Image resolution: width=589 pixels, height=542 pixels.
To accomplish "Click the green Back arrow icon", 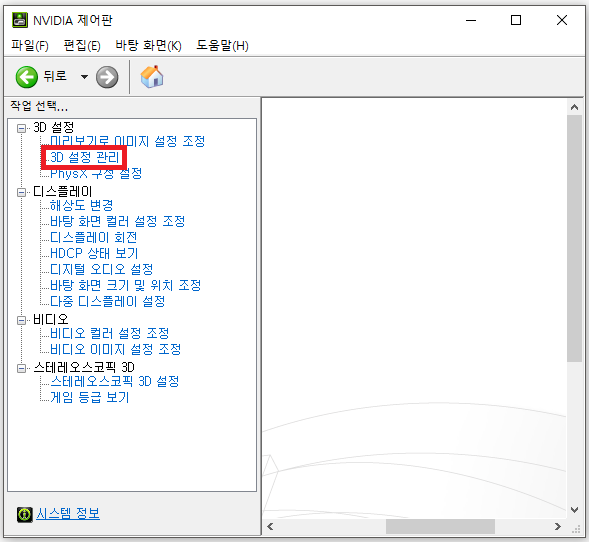I will click(27, 77).
